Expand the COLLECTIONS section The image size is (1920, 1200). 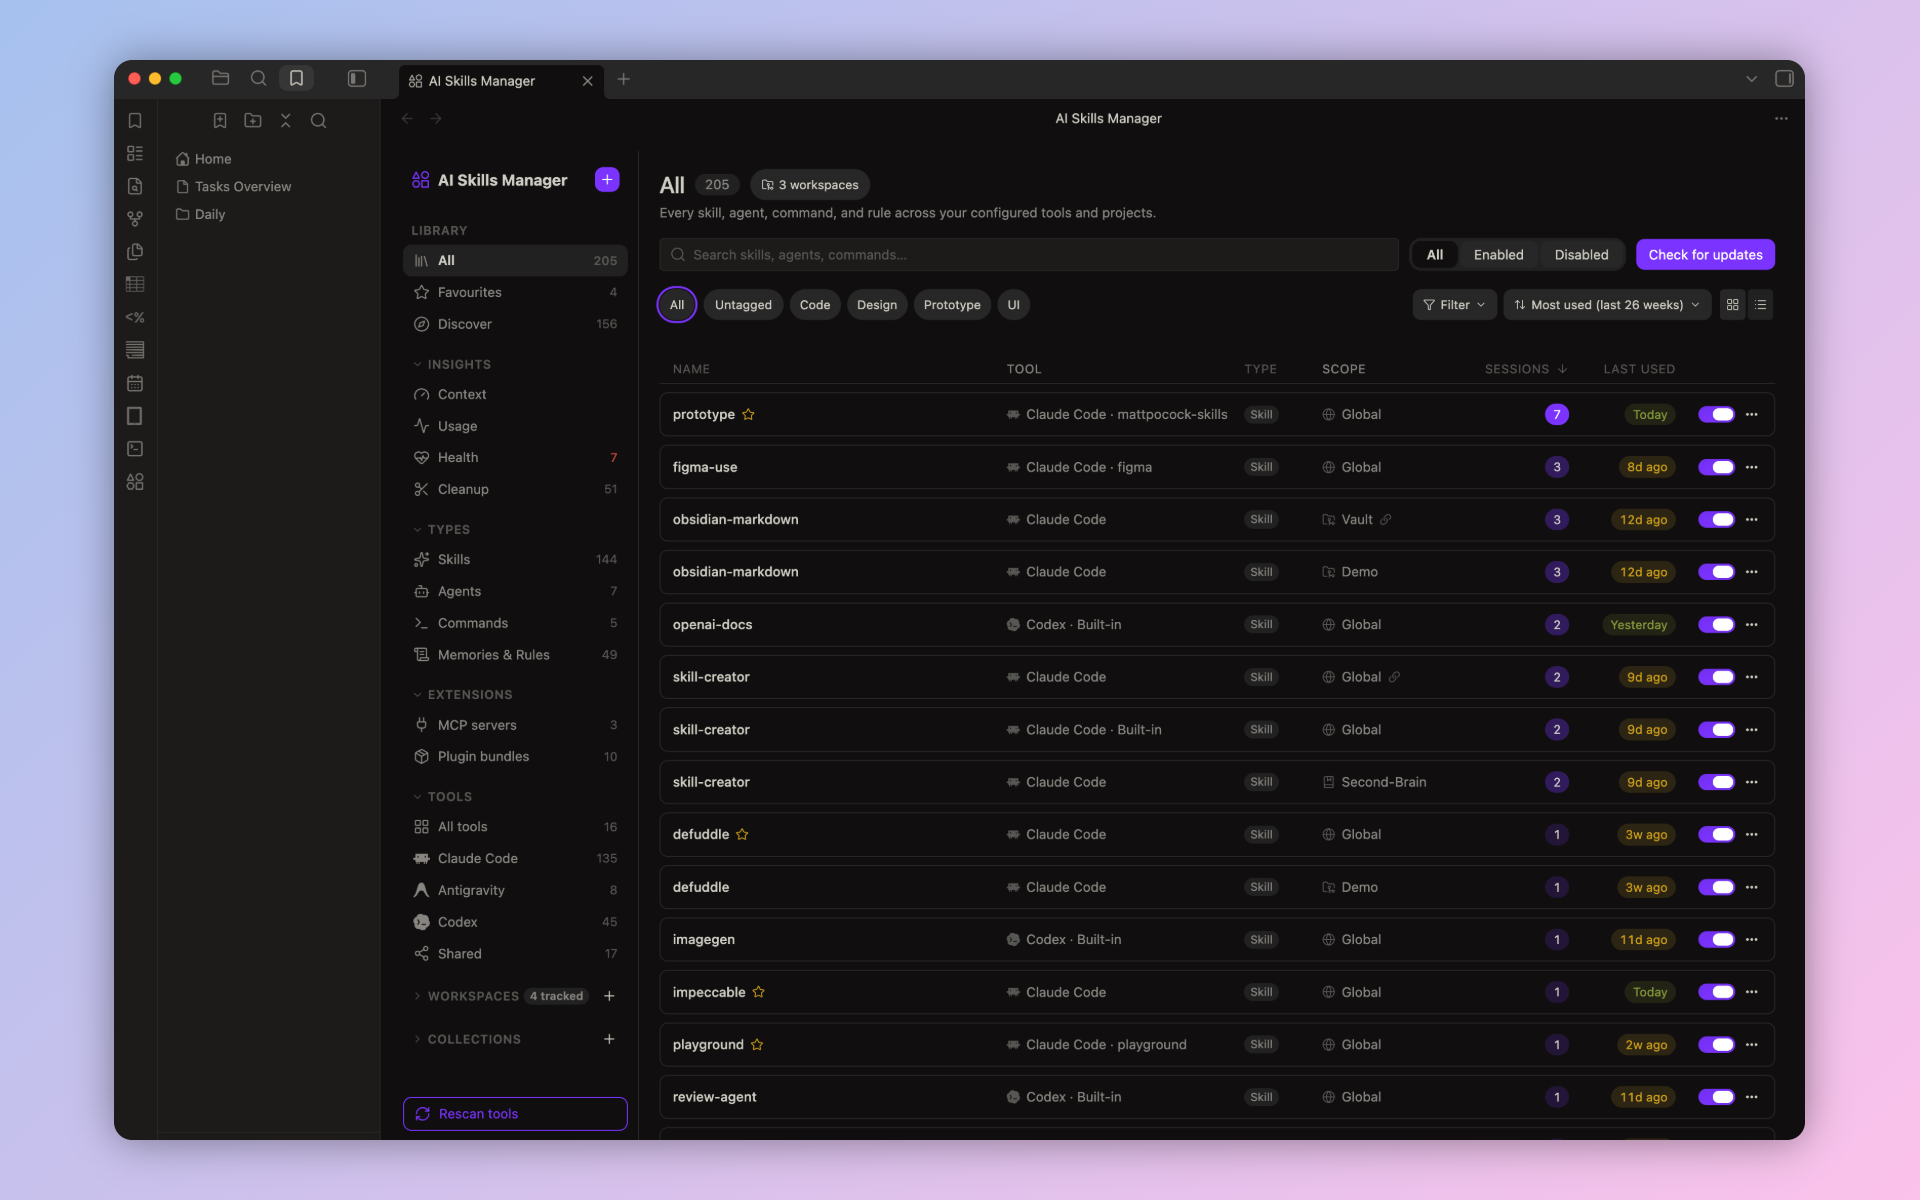point(466,1039)
